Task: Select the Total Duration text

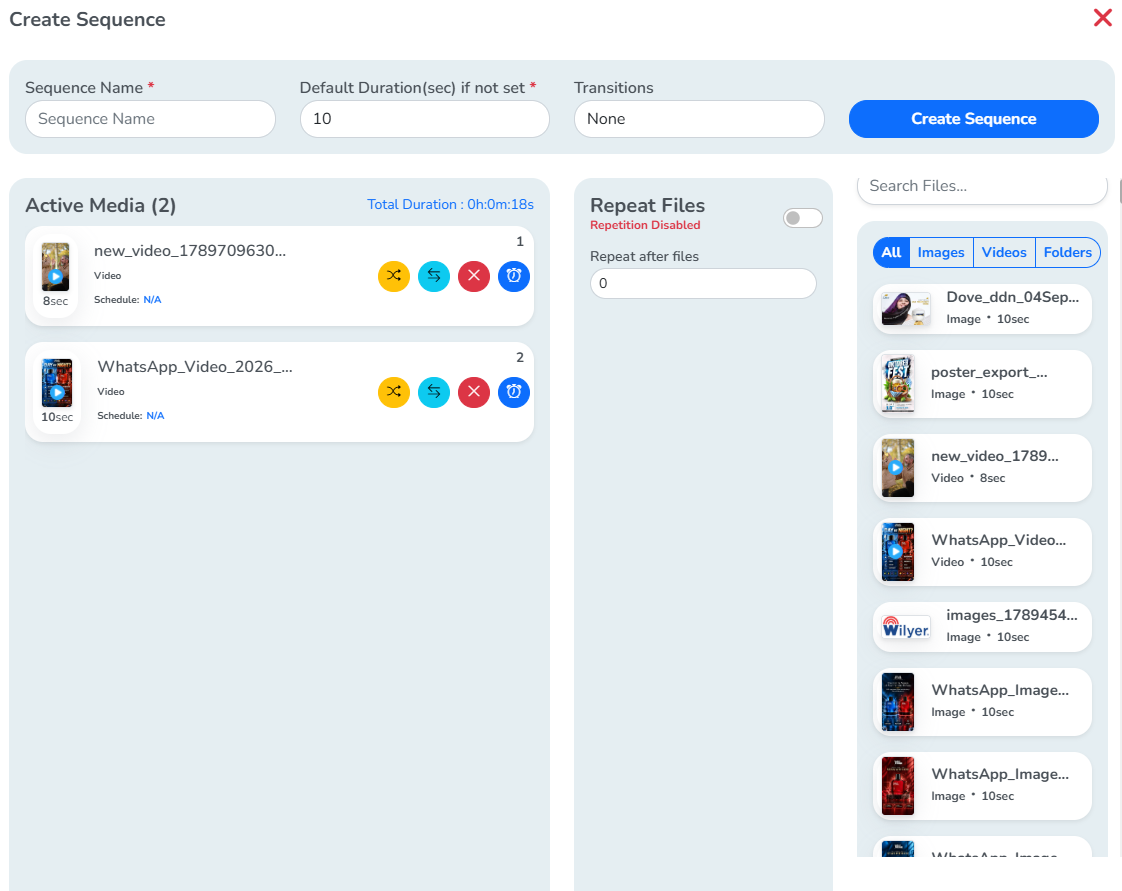Action: point(451,205)
